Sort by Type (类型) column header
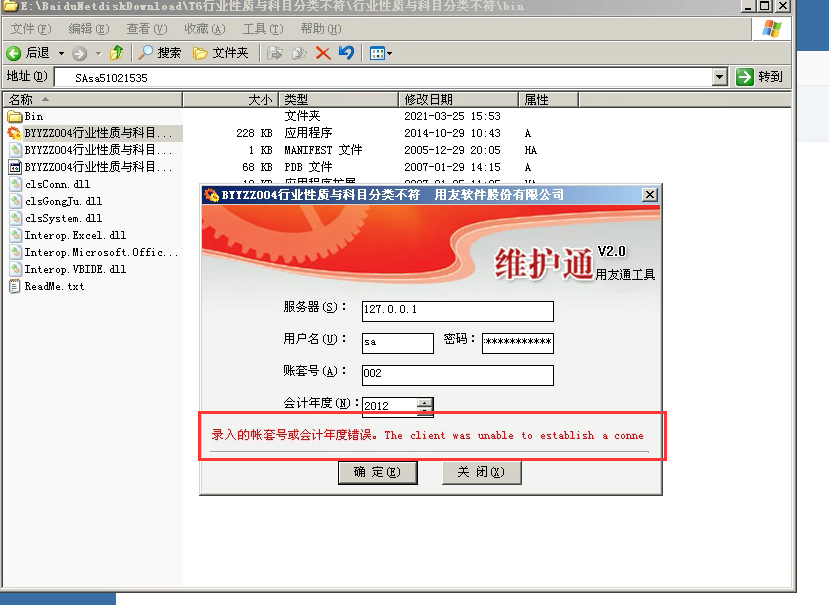 click(338, 99)
